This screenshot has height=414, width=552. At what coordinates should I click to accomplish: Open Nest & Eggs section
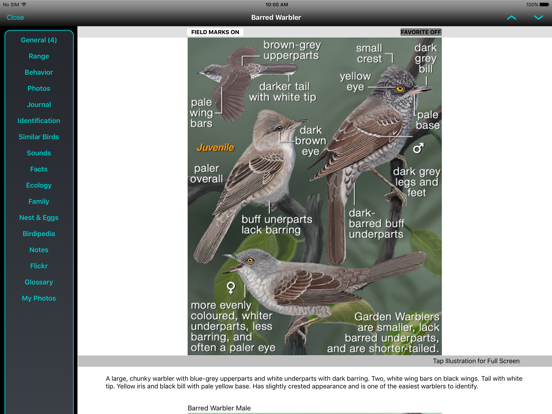pyautogui.click(x=39, y=218)
